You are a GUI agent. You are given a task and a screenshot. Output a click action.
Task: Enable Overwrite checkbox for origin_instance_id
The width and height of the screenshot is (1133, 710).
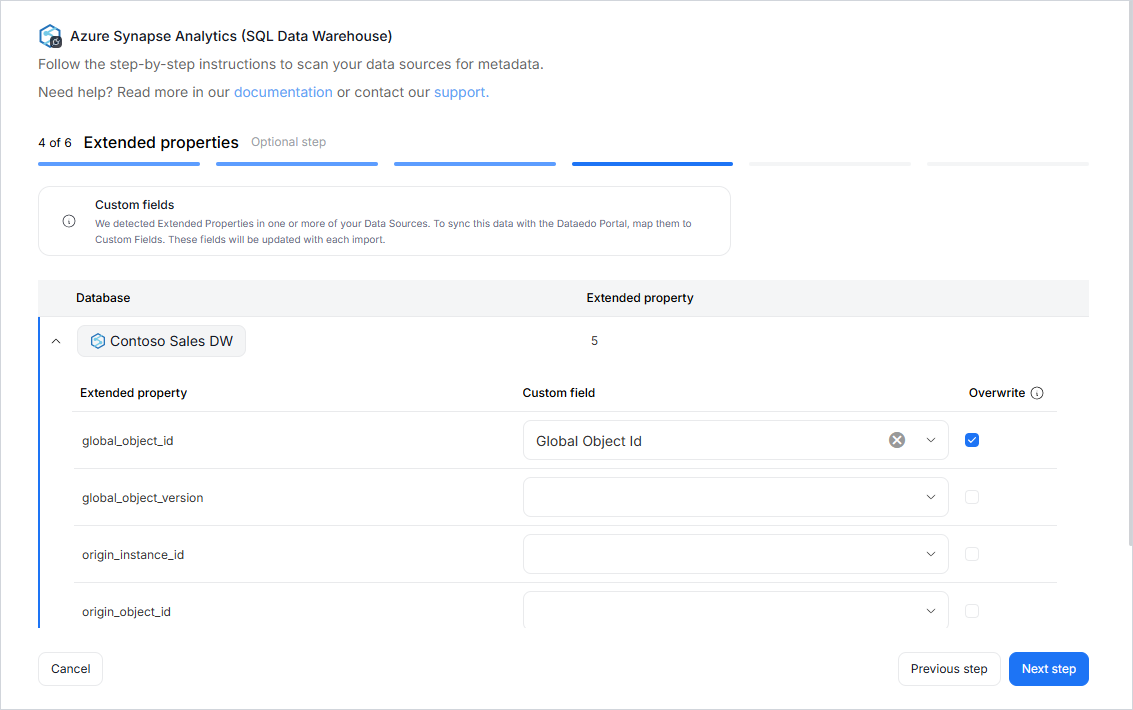click(x=972, y=554)
